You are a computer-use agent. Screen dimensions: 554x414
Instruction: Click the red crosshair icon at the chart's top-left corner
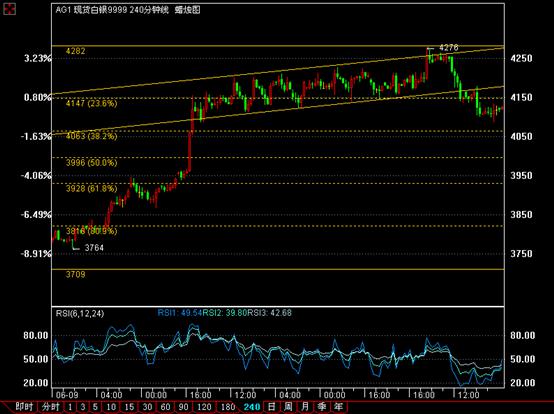pos(10,9)
